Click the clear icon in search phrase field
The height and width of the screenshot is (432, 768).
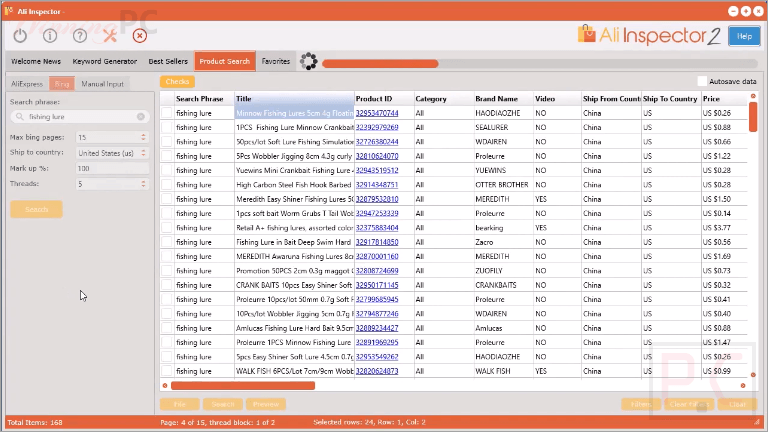click(141, 117)
